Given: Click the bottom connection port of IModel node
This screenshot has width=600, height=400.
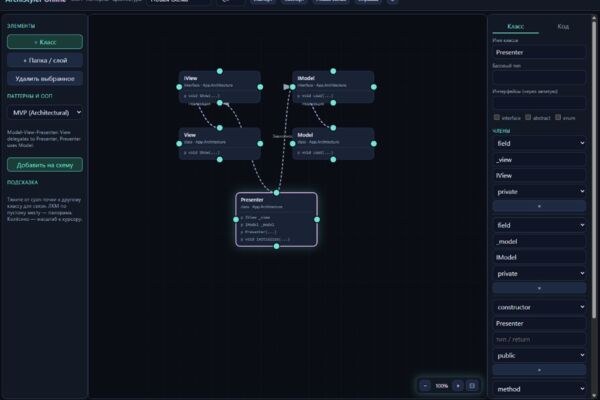Looking at the screenshot, I should click(333, 103).
